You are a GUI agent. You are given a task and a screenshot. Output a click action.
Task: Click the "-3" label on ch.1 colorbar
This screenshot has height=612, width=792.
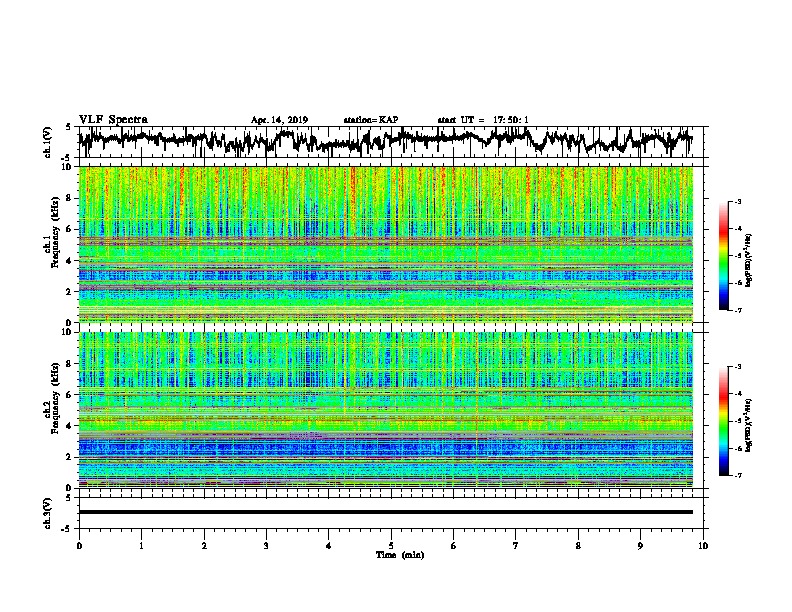737,201
